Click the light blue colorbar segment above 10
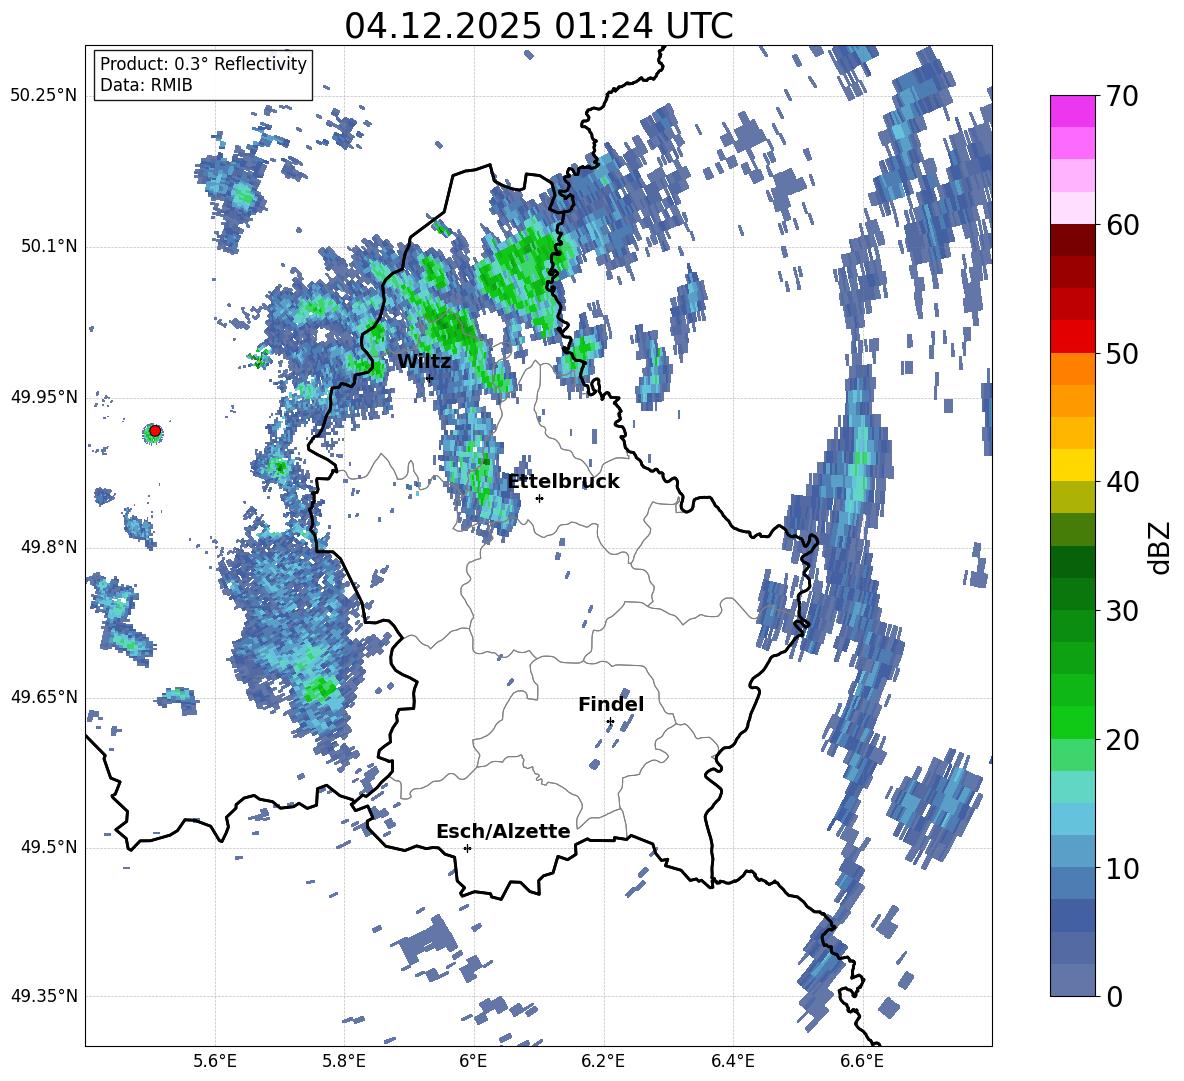 [x=1072, y=852]
